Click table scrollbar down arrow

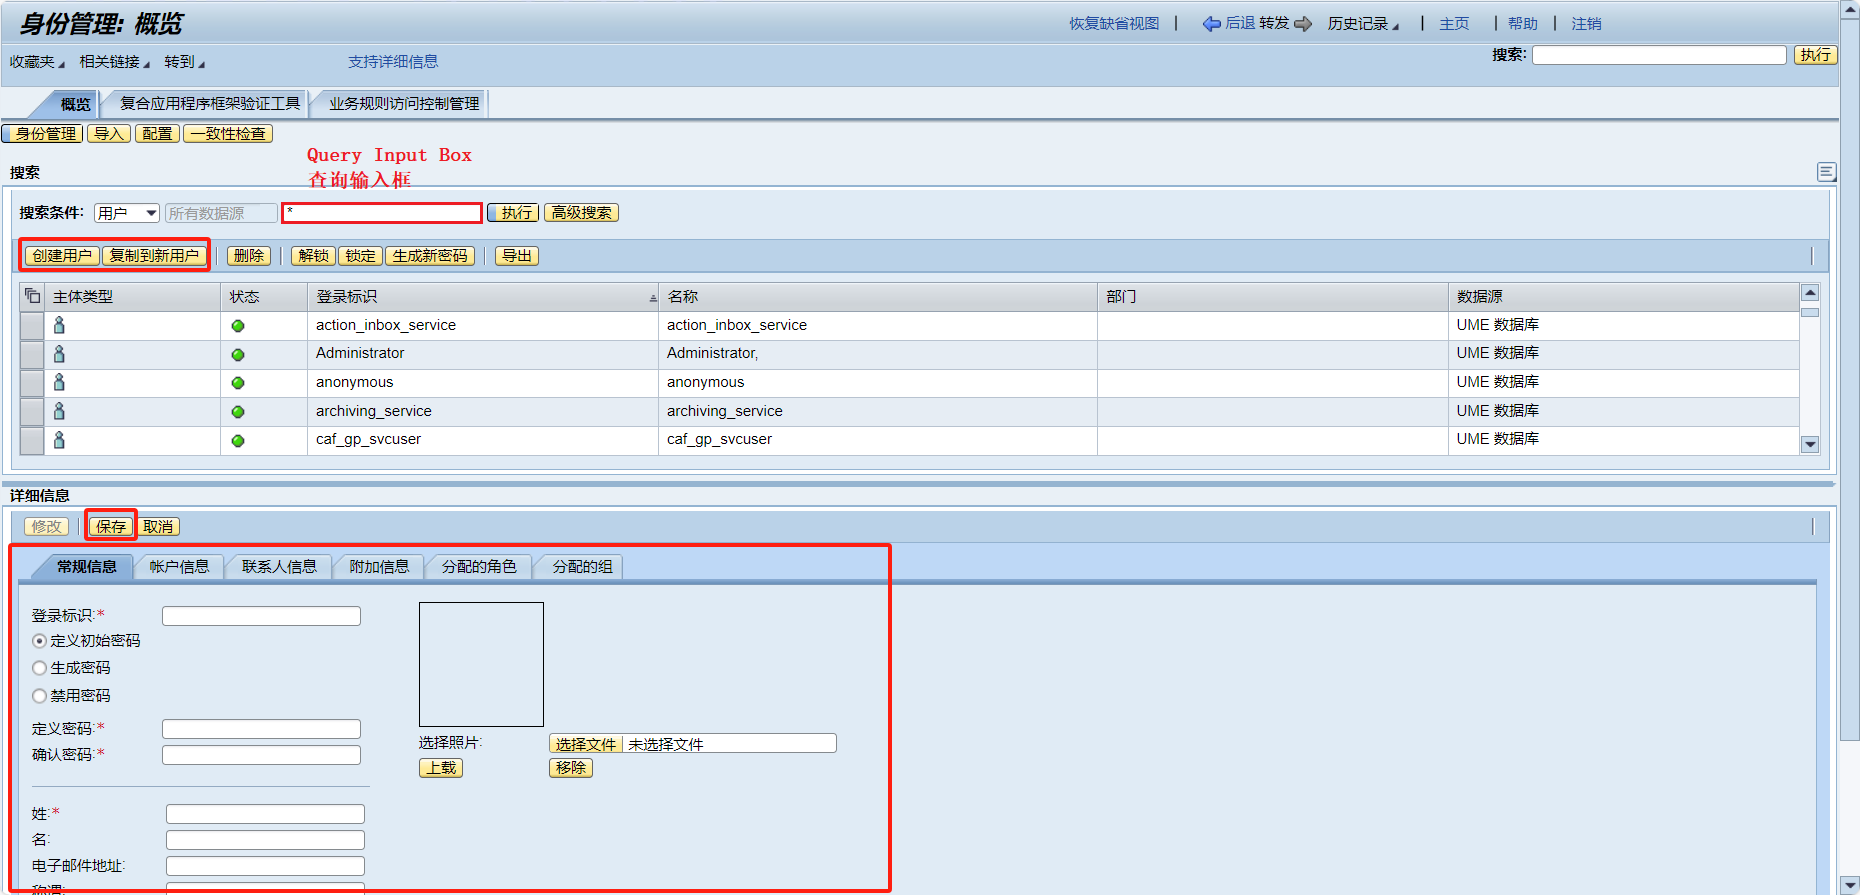pos(1810,445)
